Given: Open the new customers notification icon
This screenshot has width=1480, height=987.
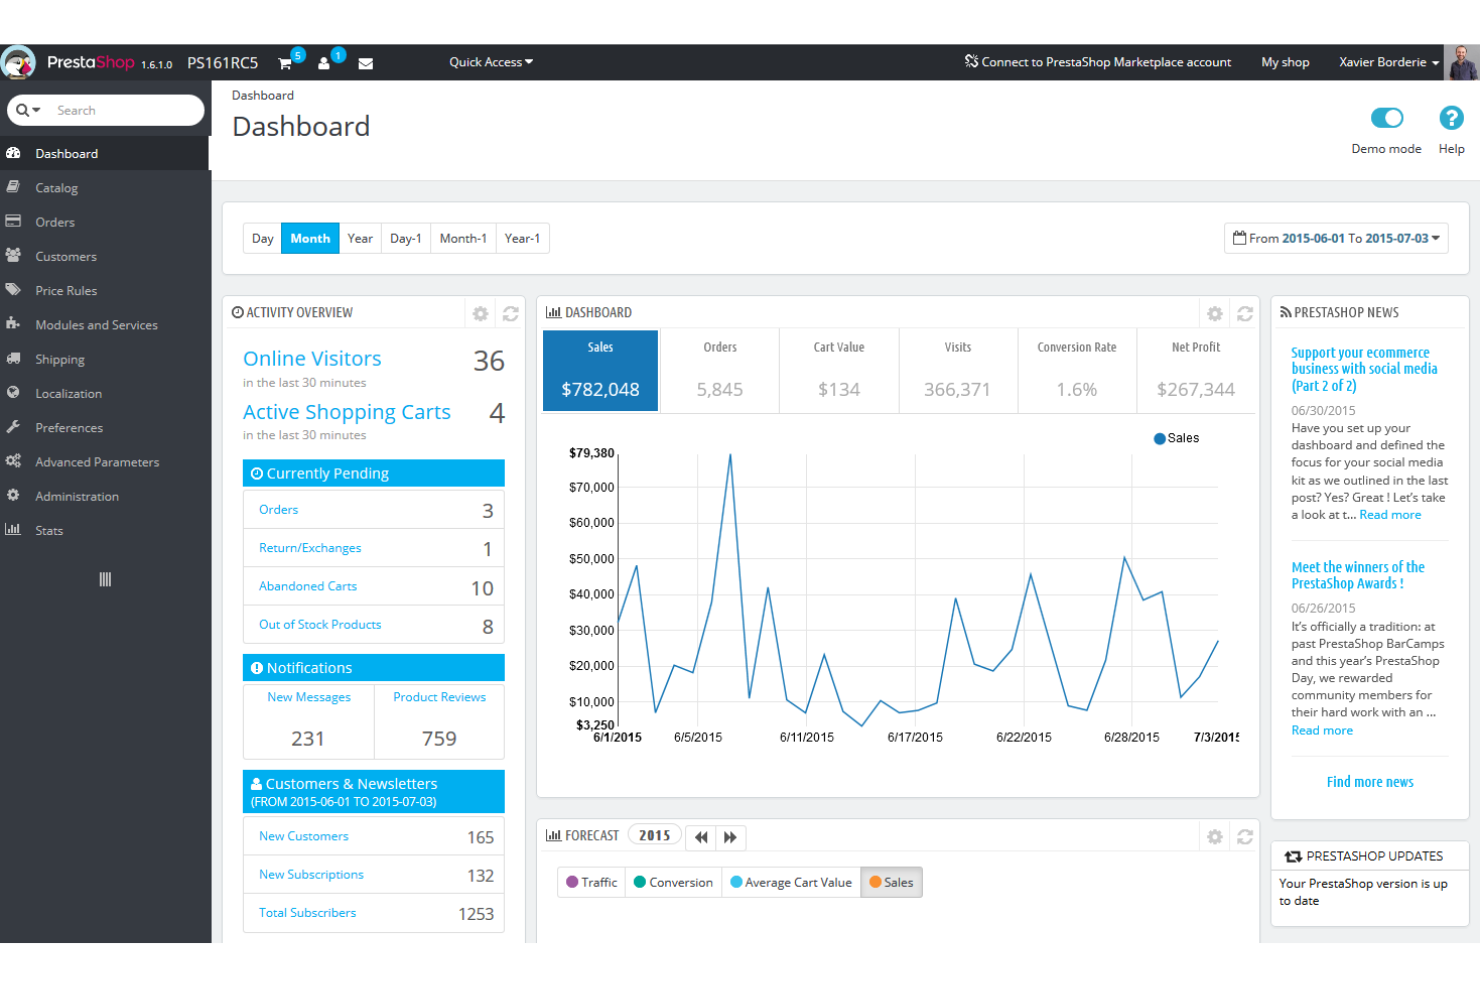Looking at the screenshot, I should (x=323, y=62).
